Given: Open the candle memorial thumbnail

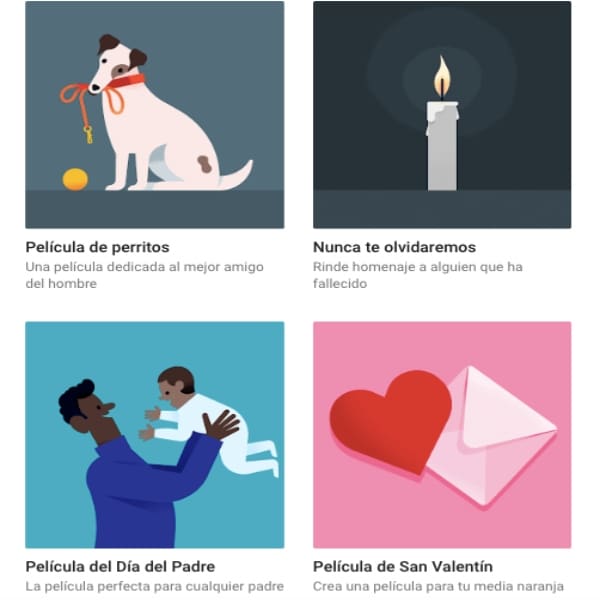Looking at the screenshot, I should click(442, 115).
